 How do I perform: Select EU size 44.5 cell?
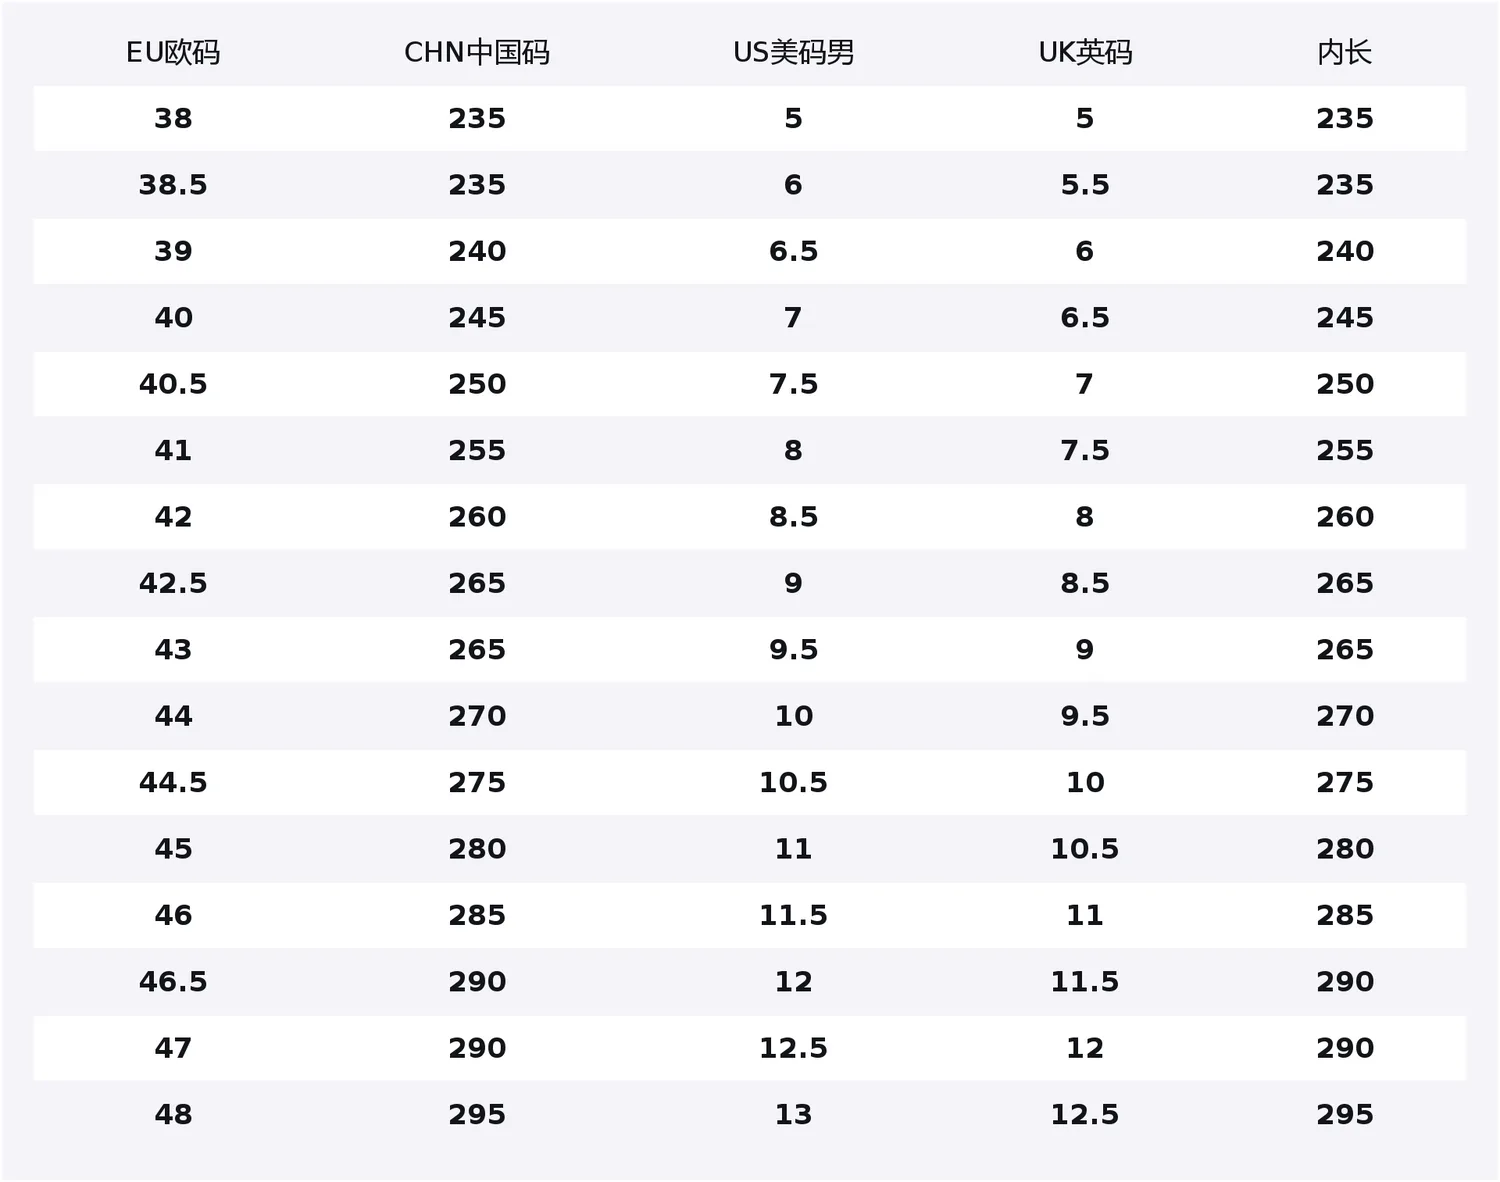pos(173,782)
